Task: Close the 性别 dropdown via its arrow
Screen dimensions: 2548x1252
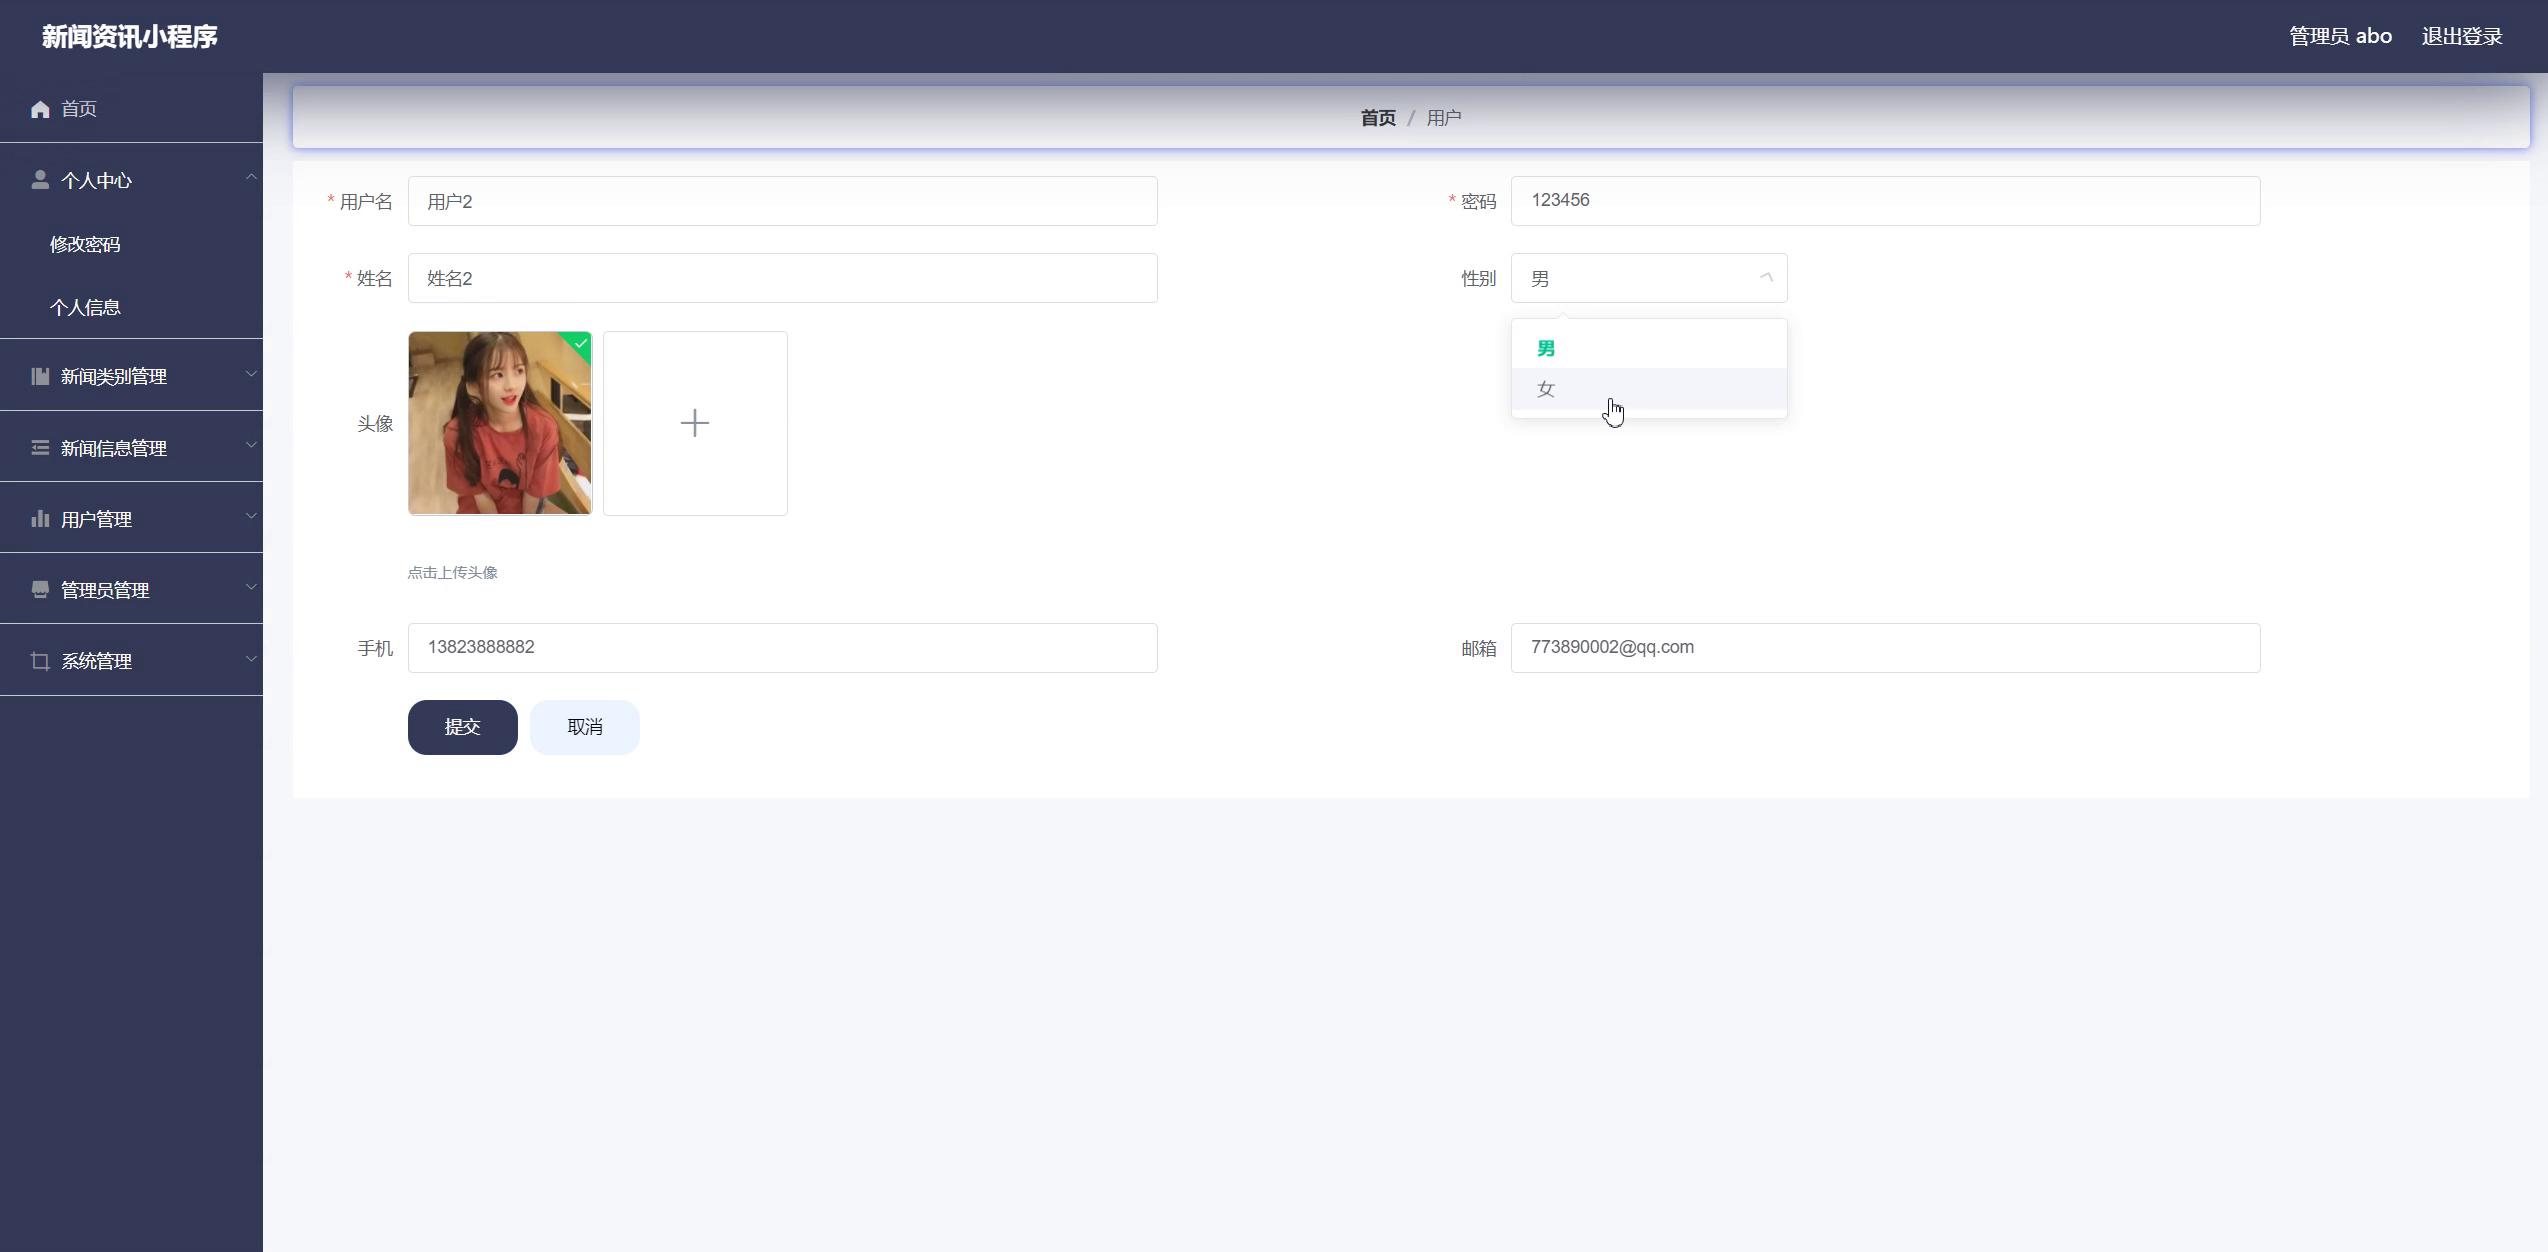Action: point(1766,278)
